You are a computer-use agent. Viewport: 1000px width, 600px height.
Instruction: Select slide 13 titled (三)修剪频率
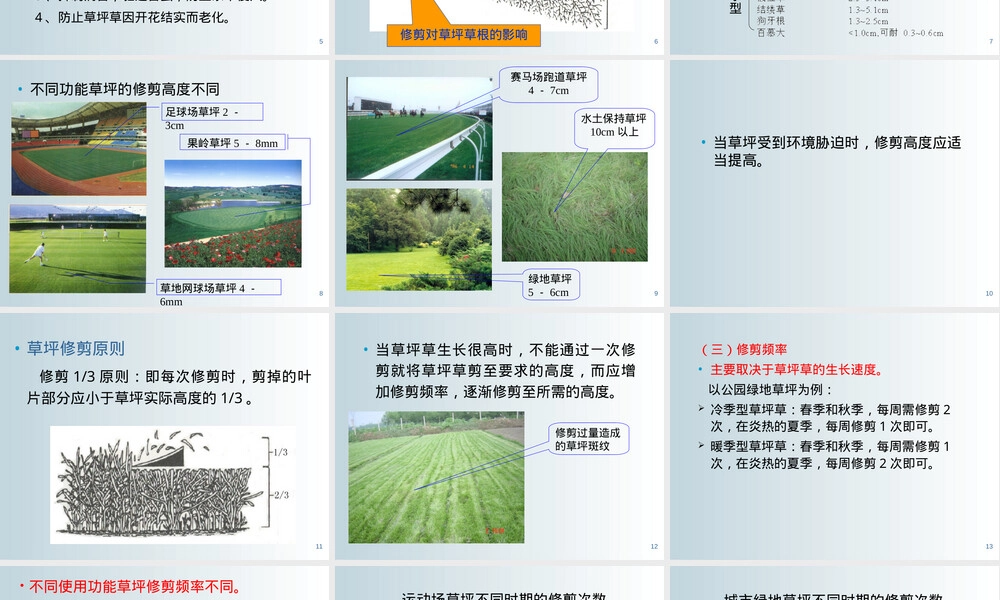(x=835, y=436)
